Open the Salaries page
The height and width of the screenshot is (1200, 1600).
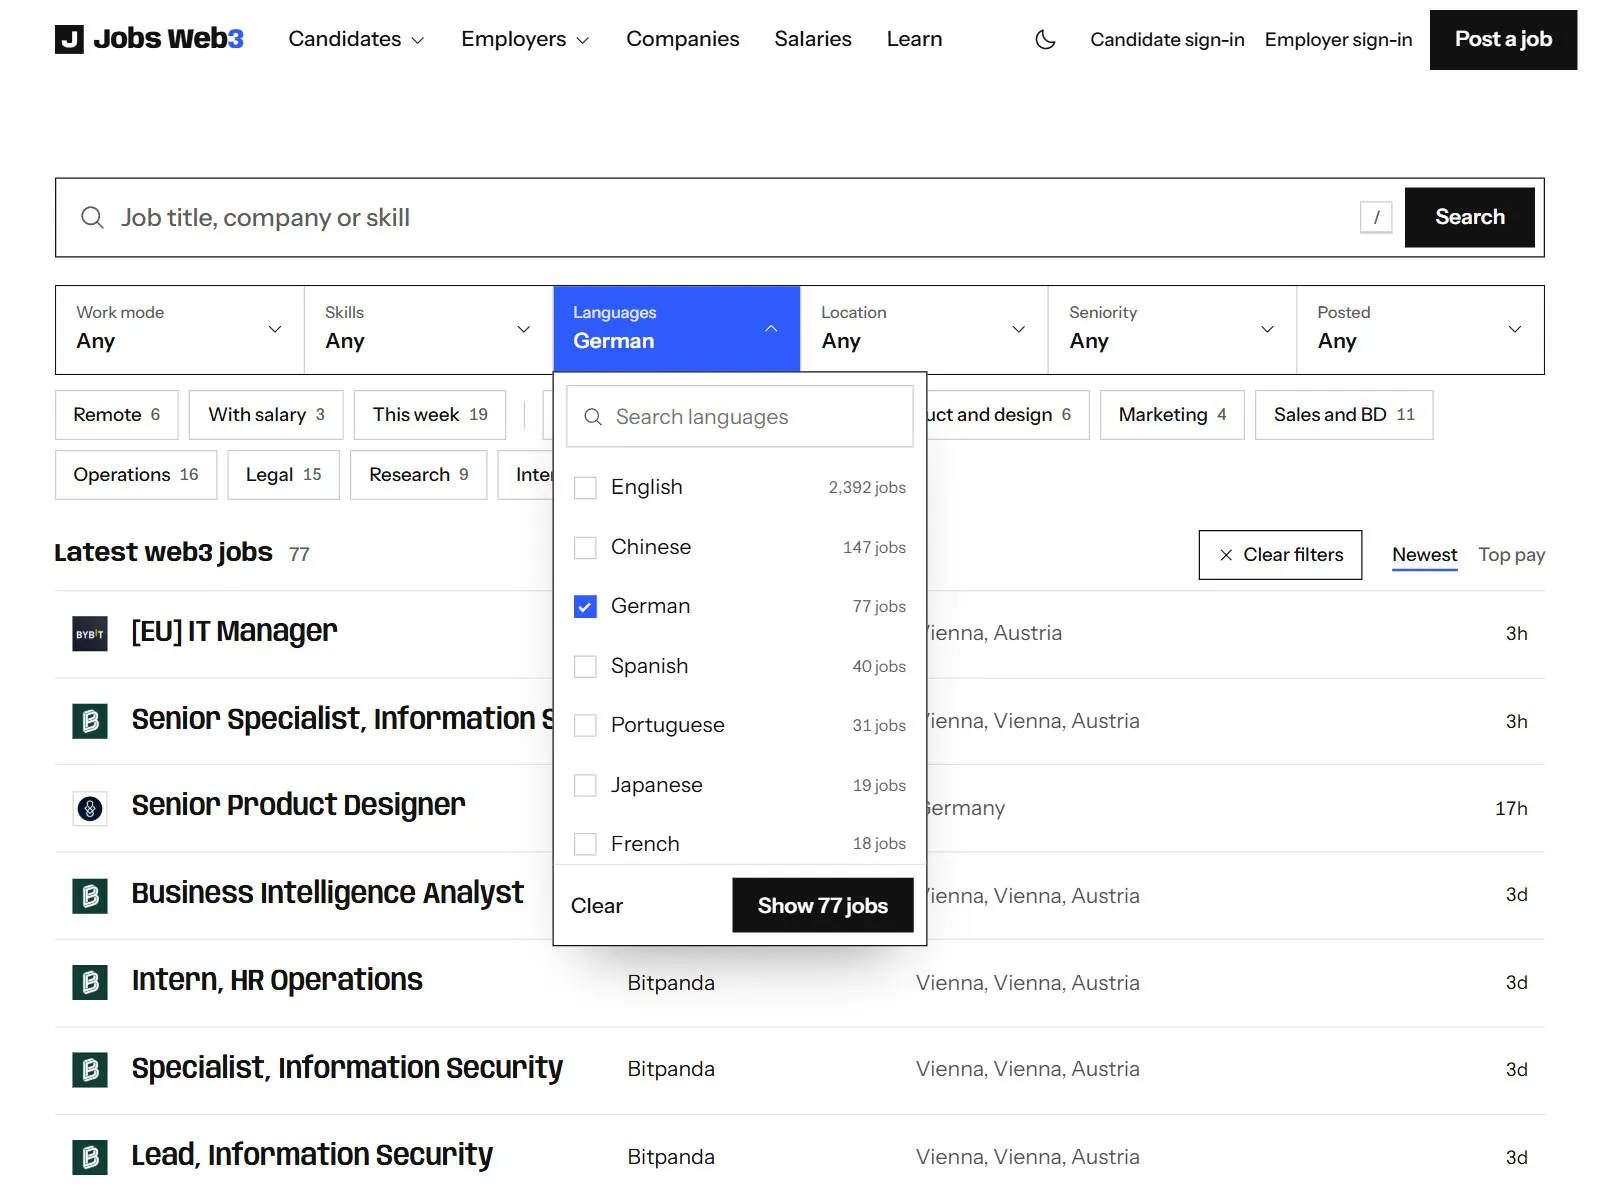coord(813,39)
